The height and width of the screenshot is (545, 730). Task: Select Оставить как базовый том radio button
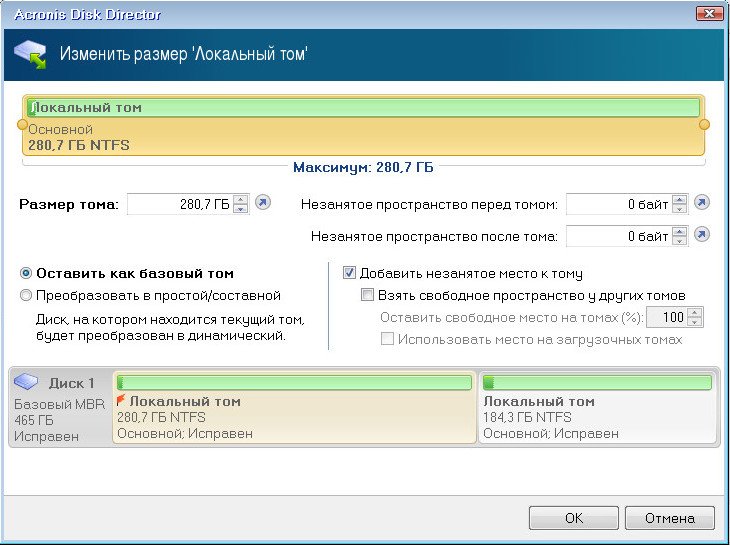26,273
